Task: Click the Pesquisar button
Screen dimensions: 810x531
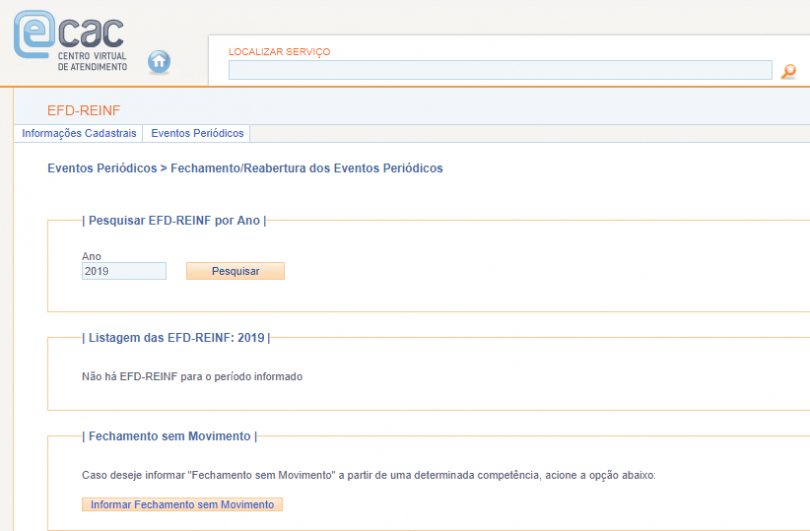Action: pyautogui.click(x=235, y=271)
